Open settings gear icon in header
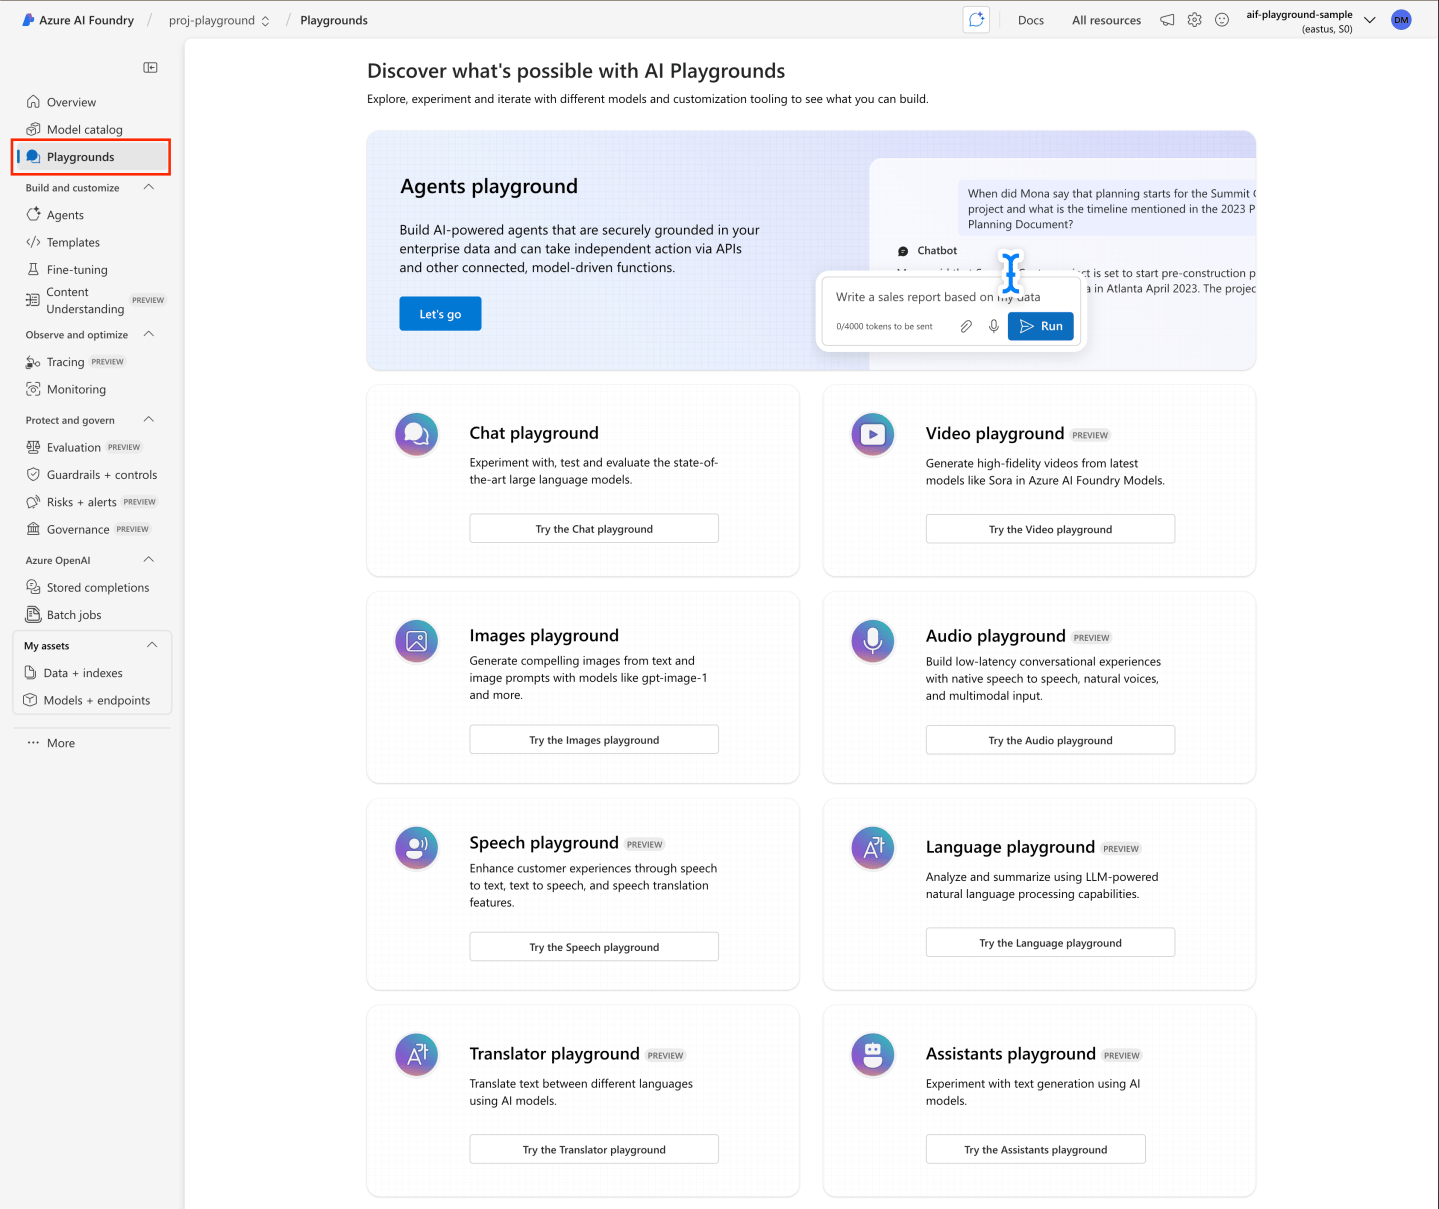This screenshot has height=1209, width=1439. (1194, 20)
